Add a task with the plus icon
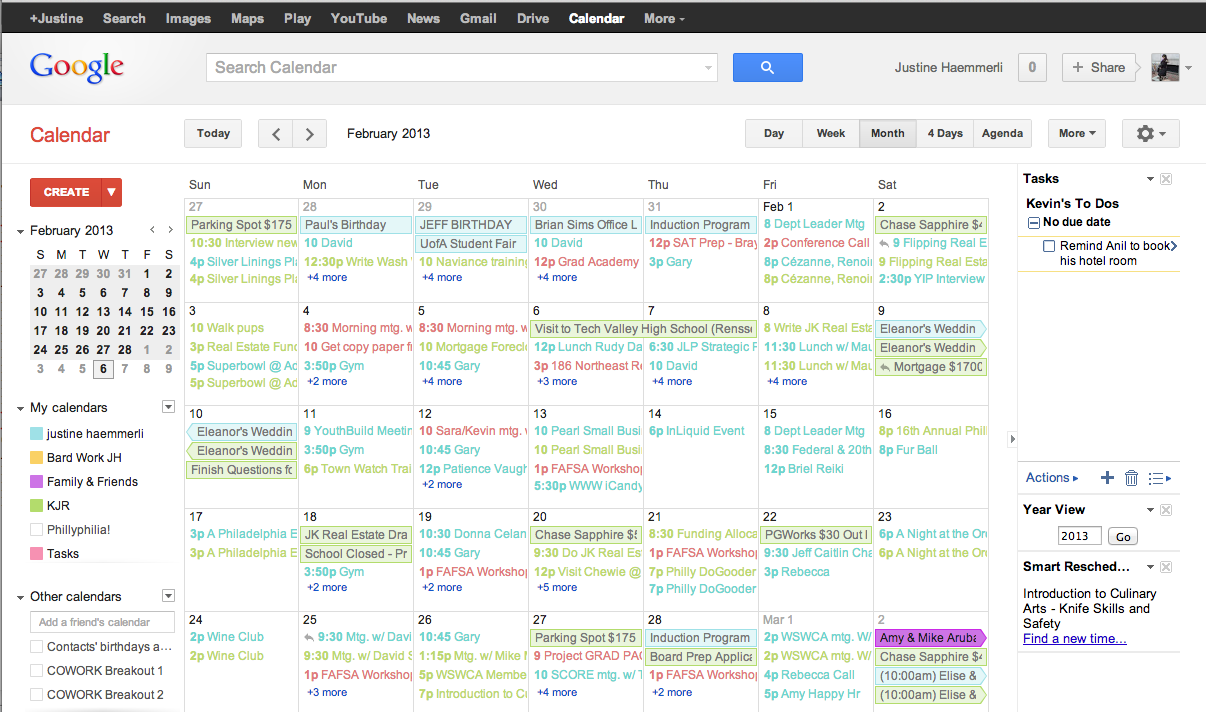1206x712 pixels. [1107, 478]
